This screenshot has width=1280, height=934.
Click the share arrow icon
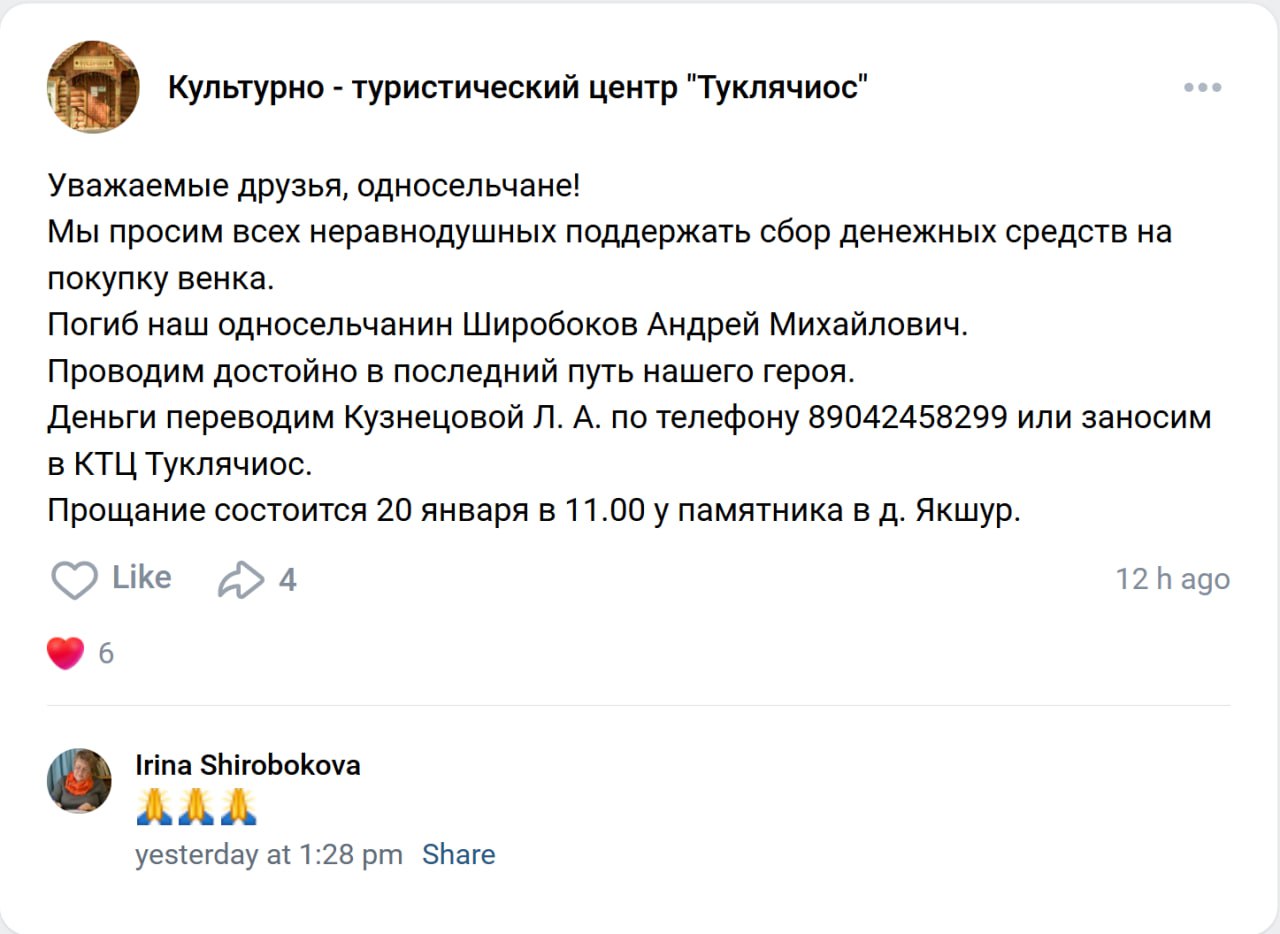[240, 579]
